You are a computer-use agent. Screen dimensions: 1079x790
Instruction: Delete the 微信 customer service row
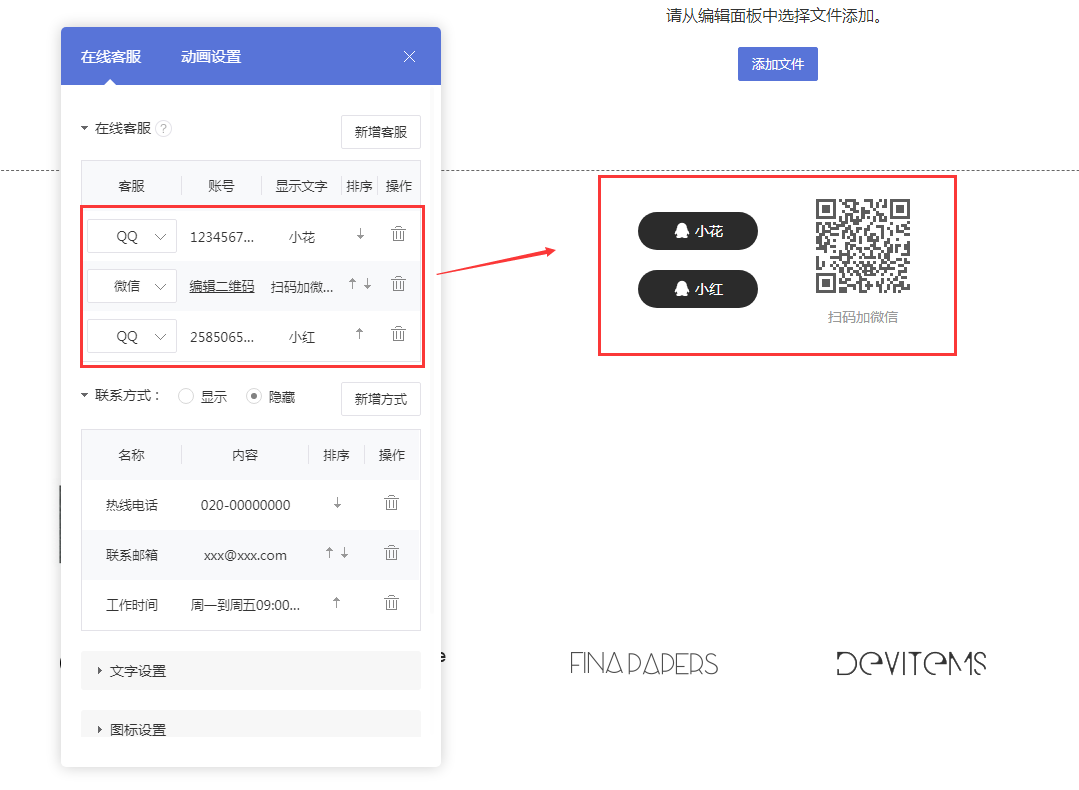[398, 284]
